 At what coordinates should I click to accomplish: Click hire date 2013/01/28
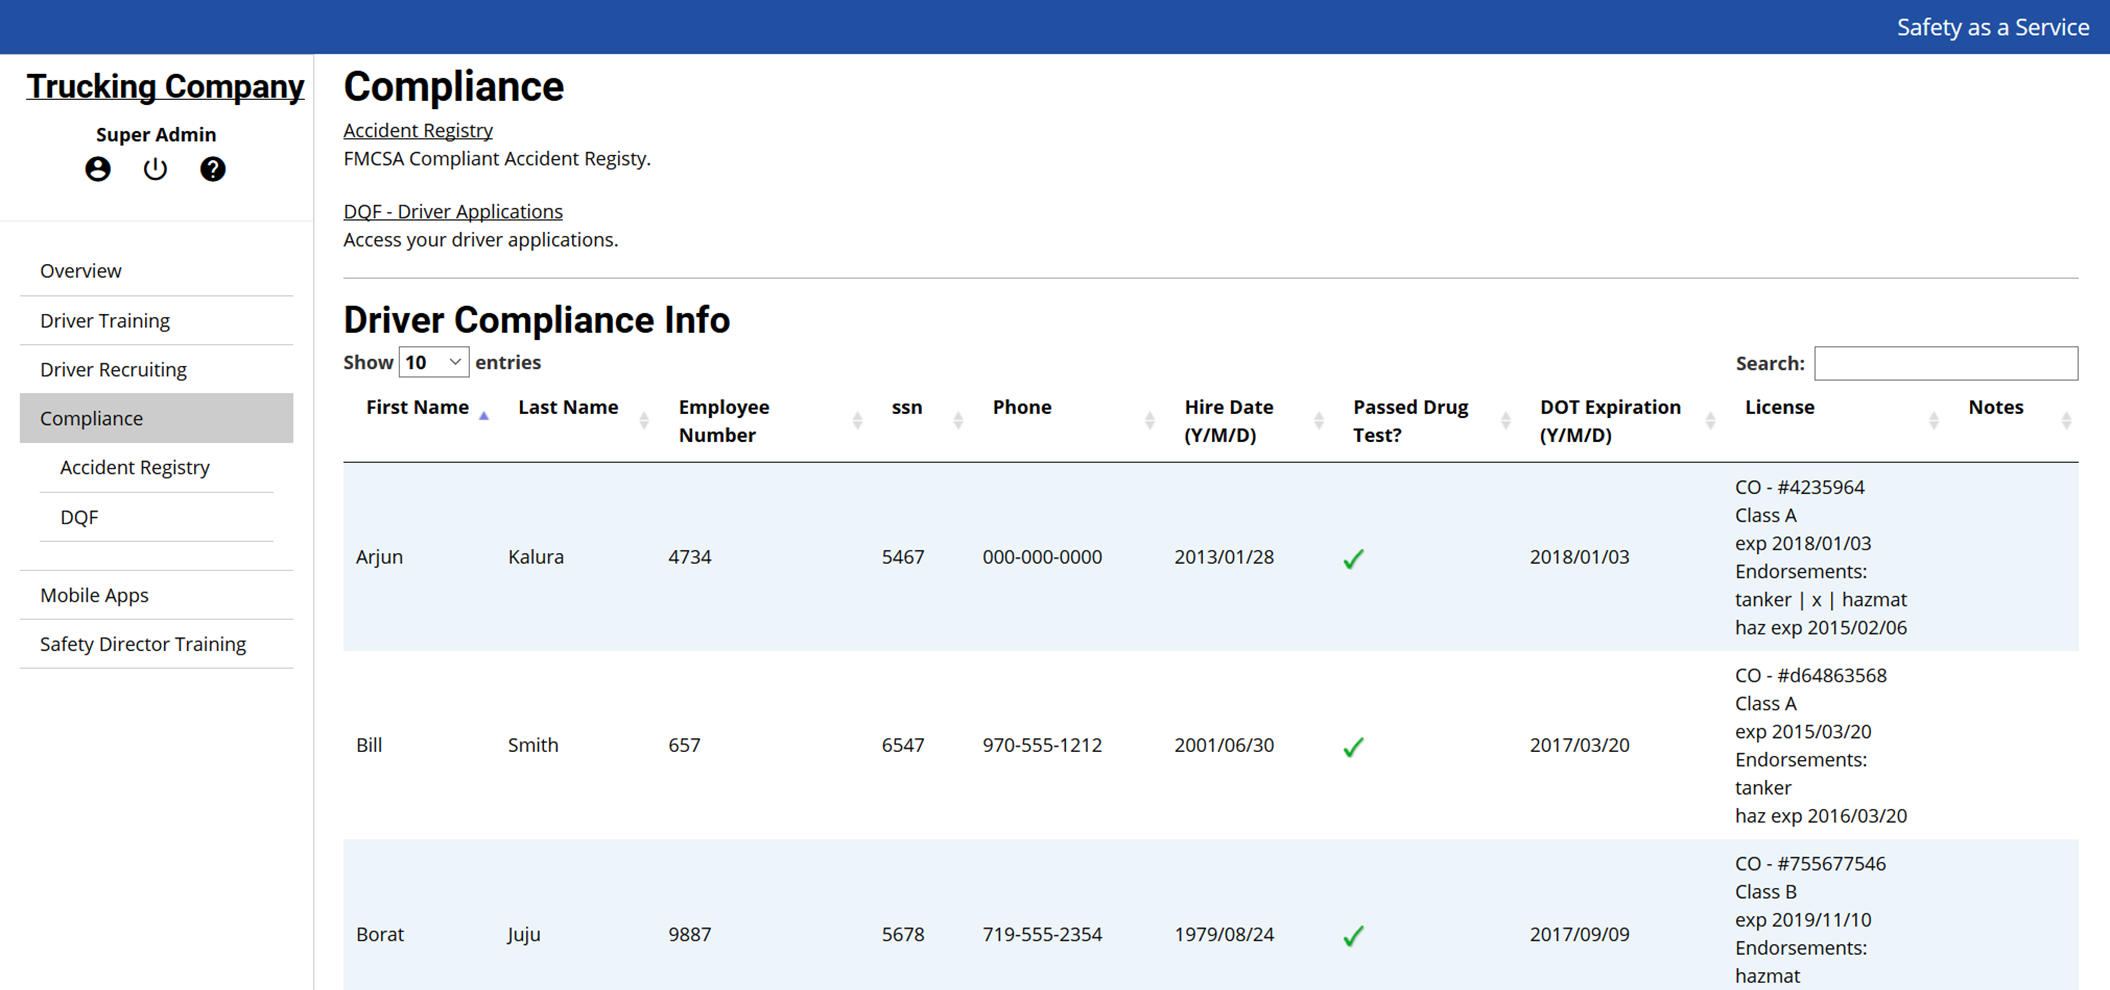1224,557
